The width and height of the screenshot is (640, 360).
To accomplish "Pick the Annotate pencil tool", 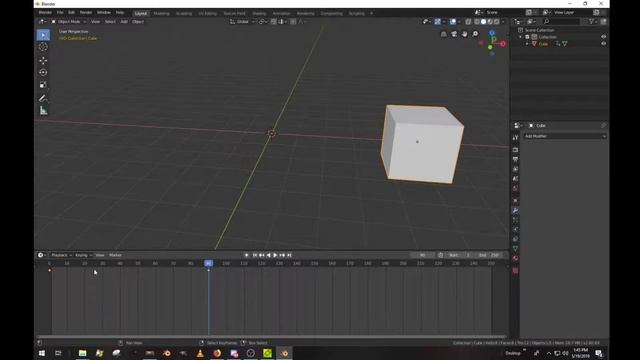I will click(x=43, y=98).
